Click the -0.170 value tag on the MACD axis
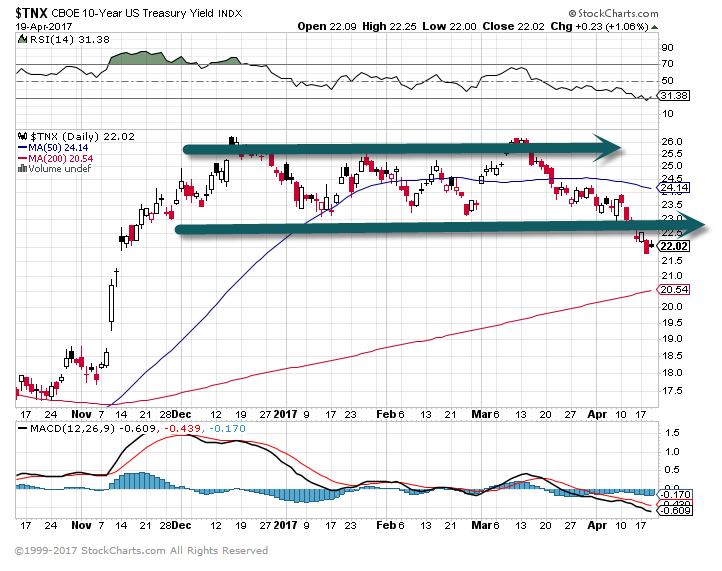The width and height of the screenshot is (722, 571). 675,495
